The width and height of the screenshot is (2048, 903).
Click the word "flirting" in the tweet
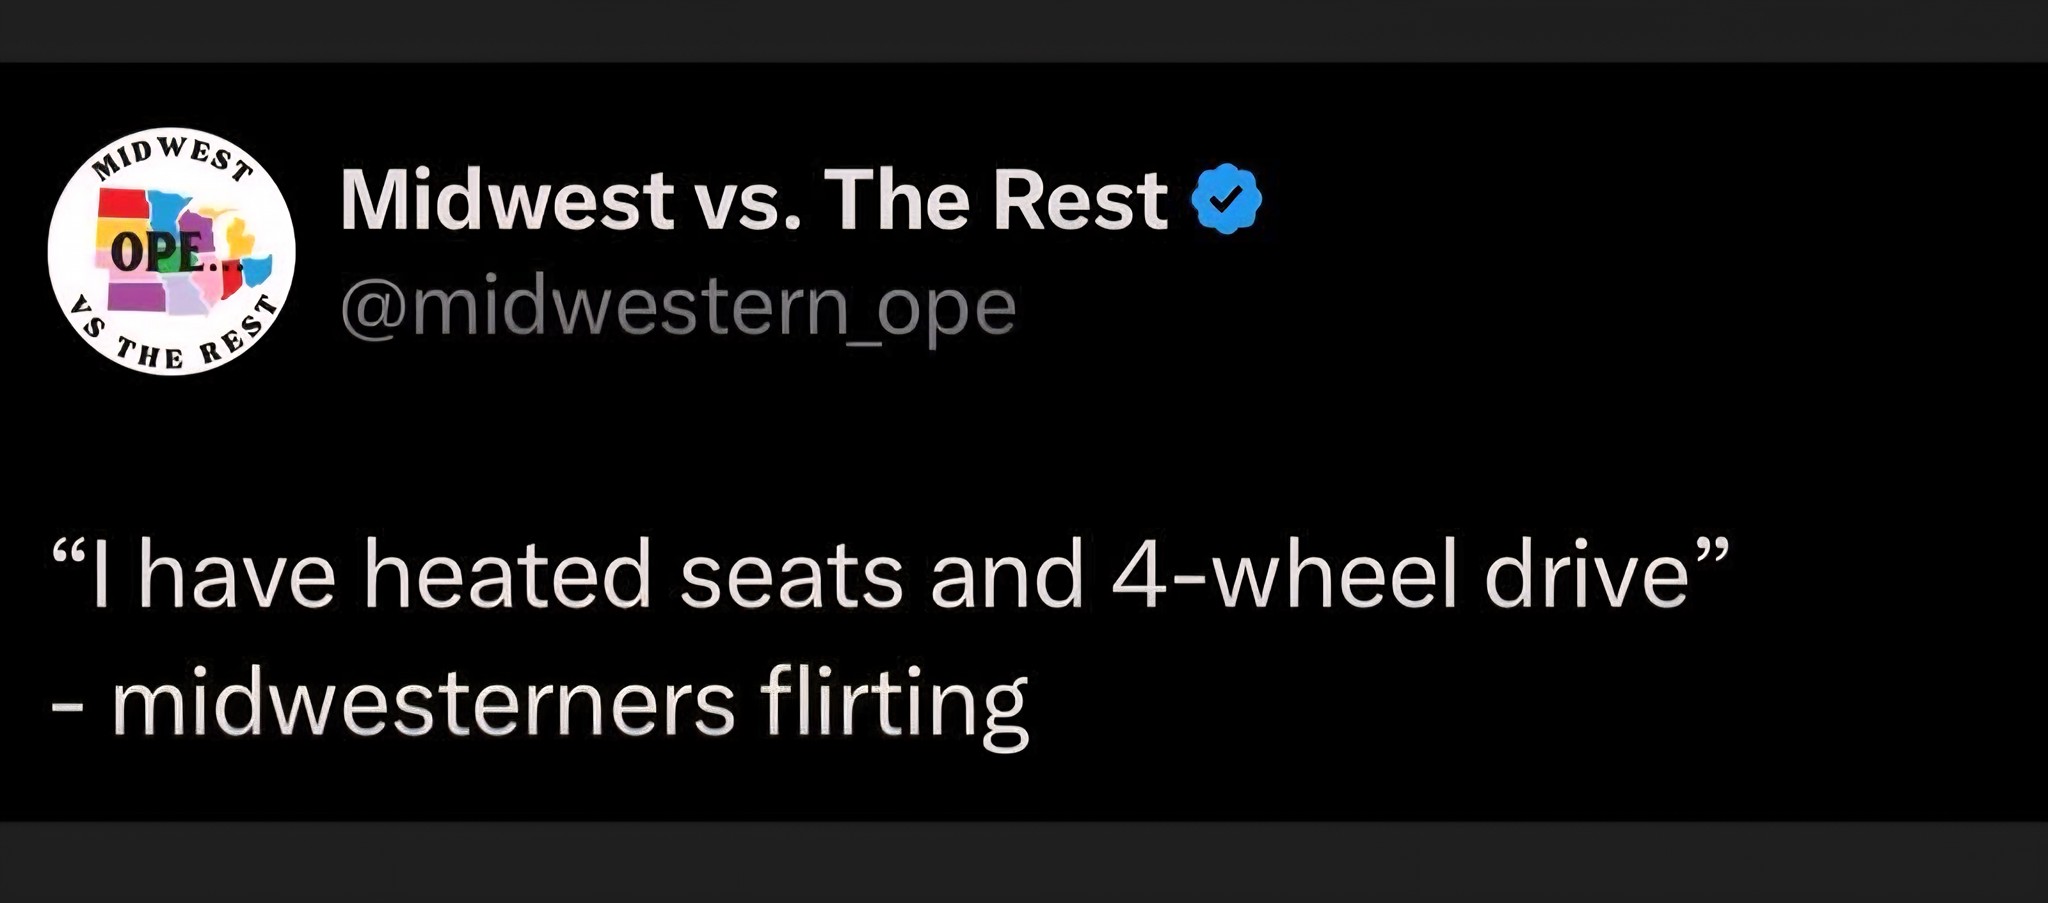point(894,703)
